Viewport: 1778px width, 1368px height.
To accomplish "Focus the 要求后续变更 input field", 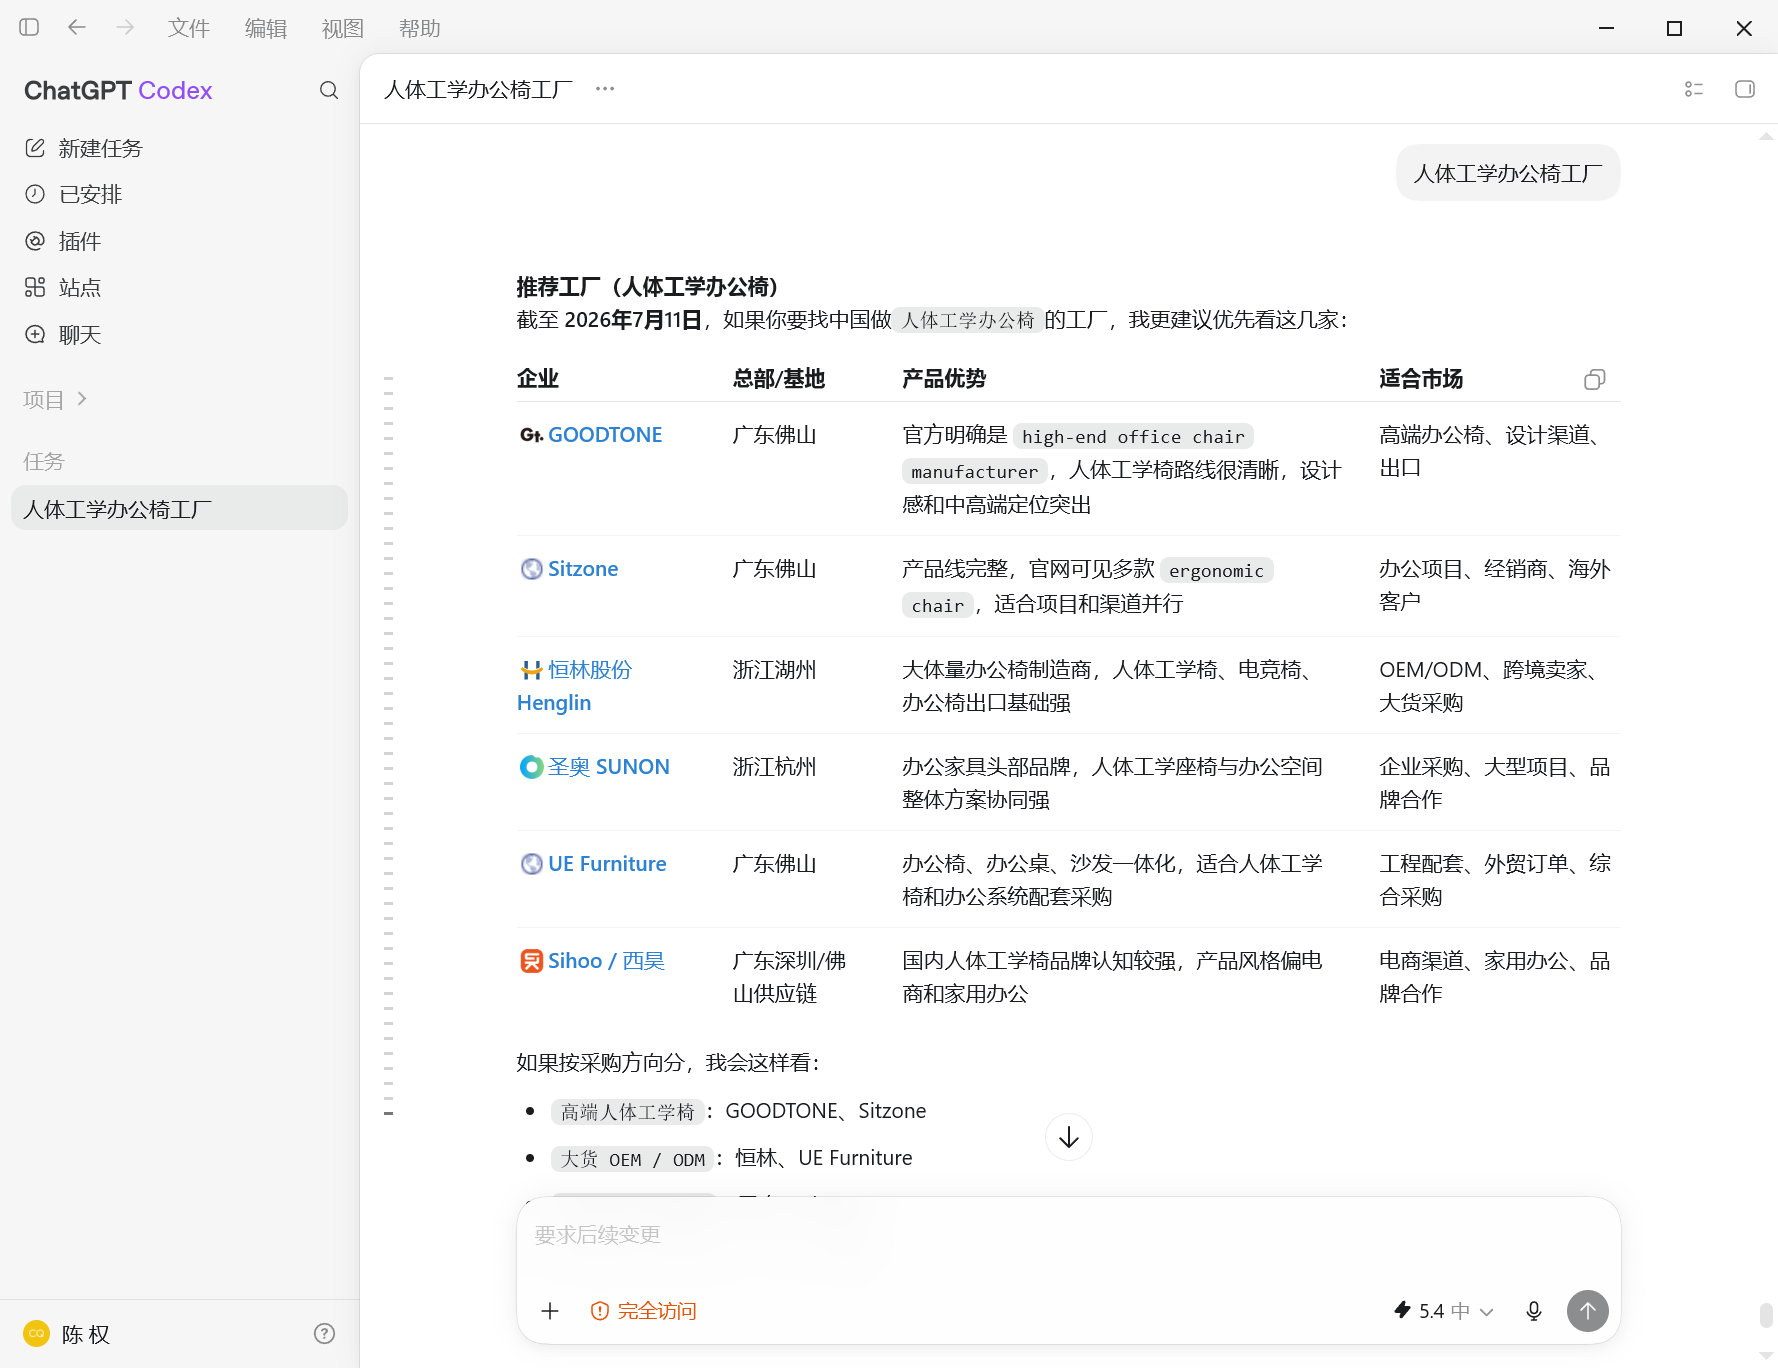I will [x=1068, y=1235].
